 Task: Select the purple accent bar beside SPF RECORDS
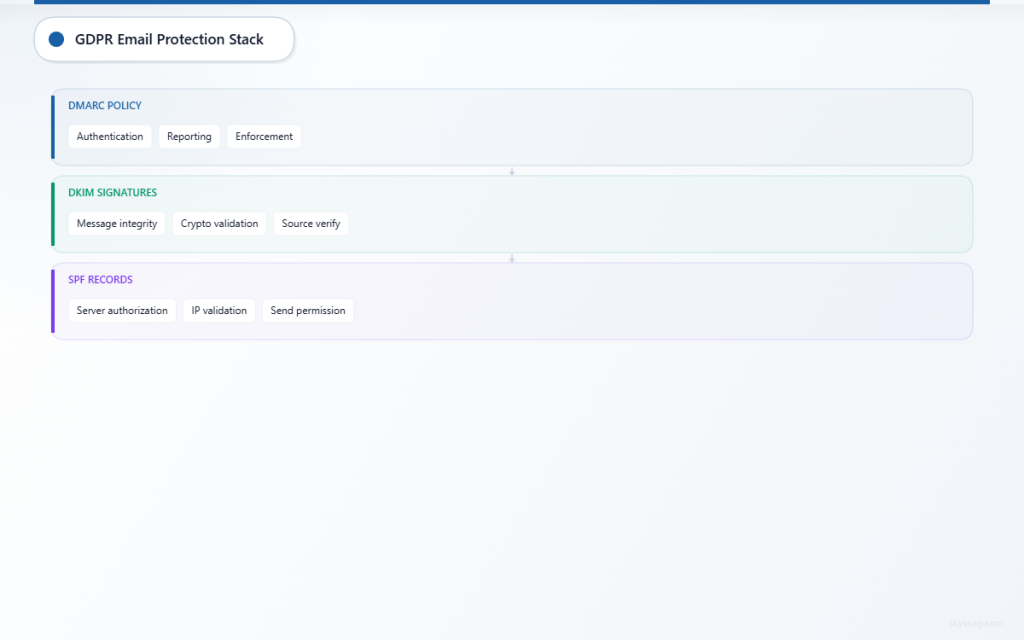click(x=52, y=301)
